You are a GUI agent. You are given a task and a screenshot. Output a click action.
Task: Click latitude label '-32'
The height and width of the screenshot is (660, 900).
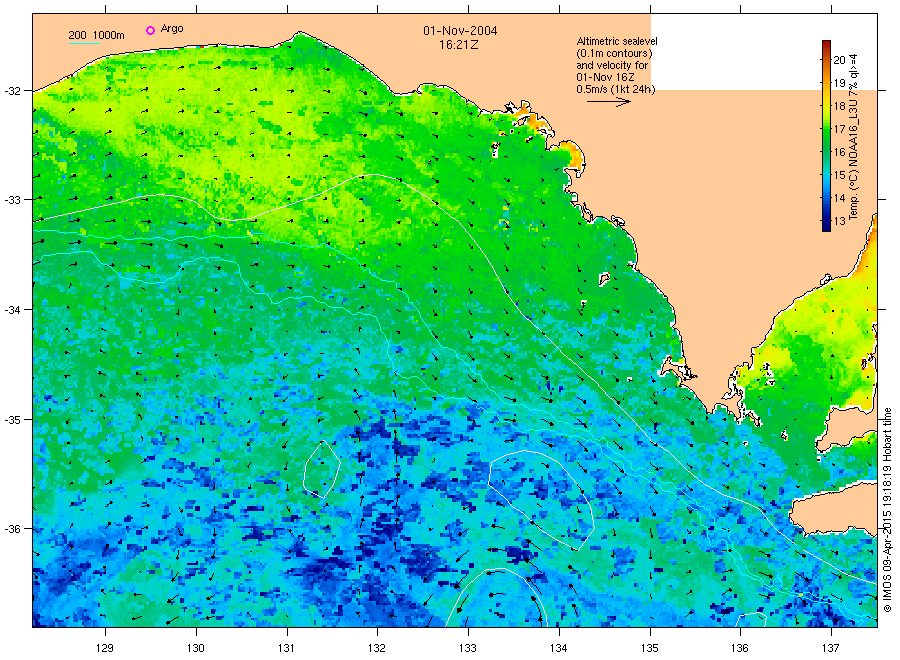tap(12, 91)
